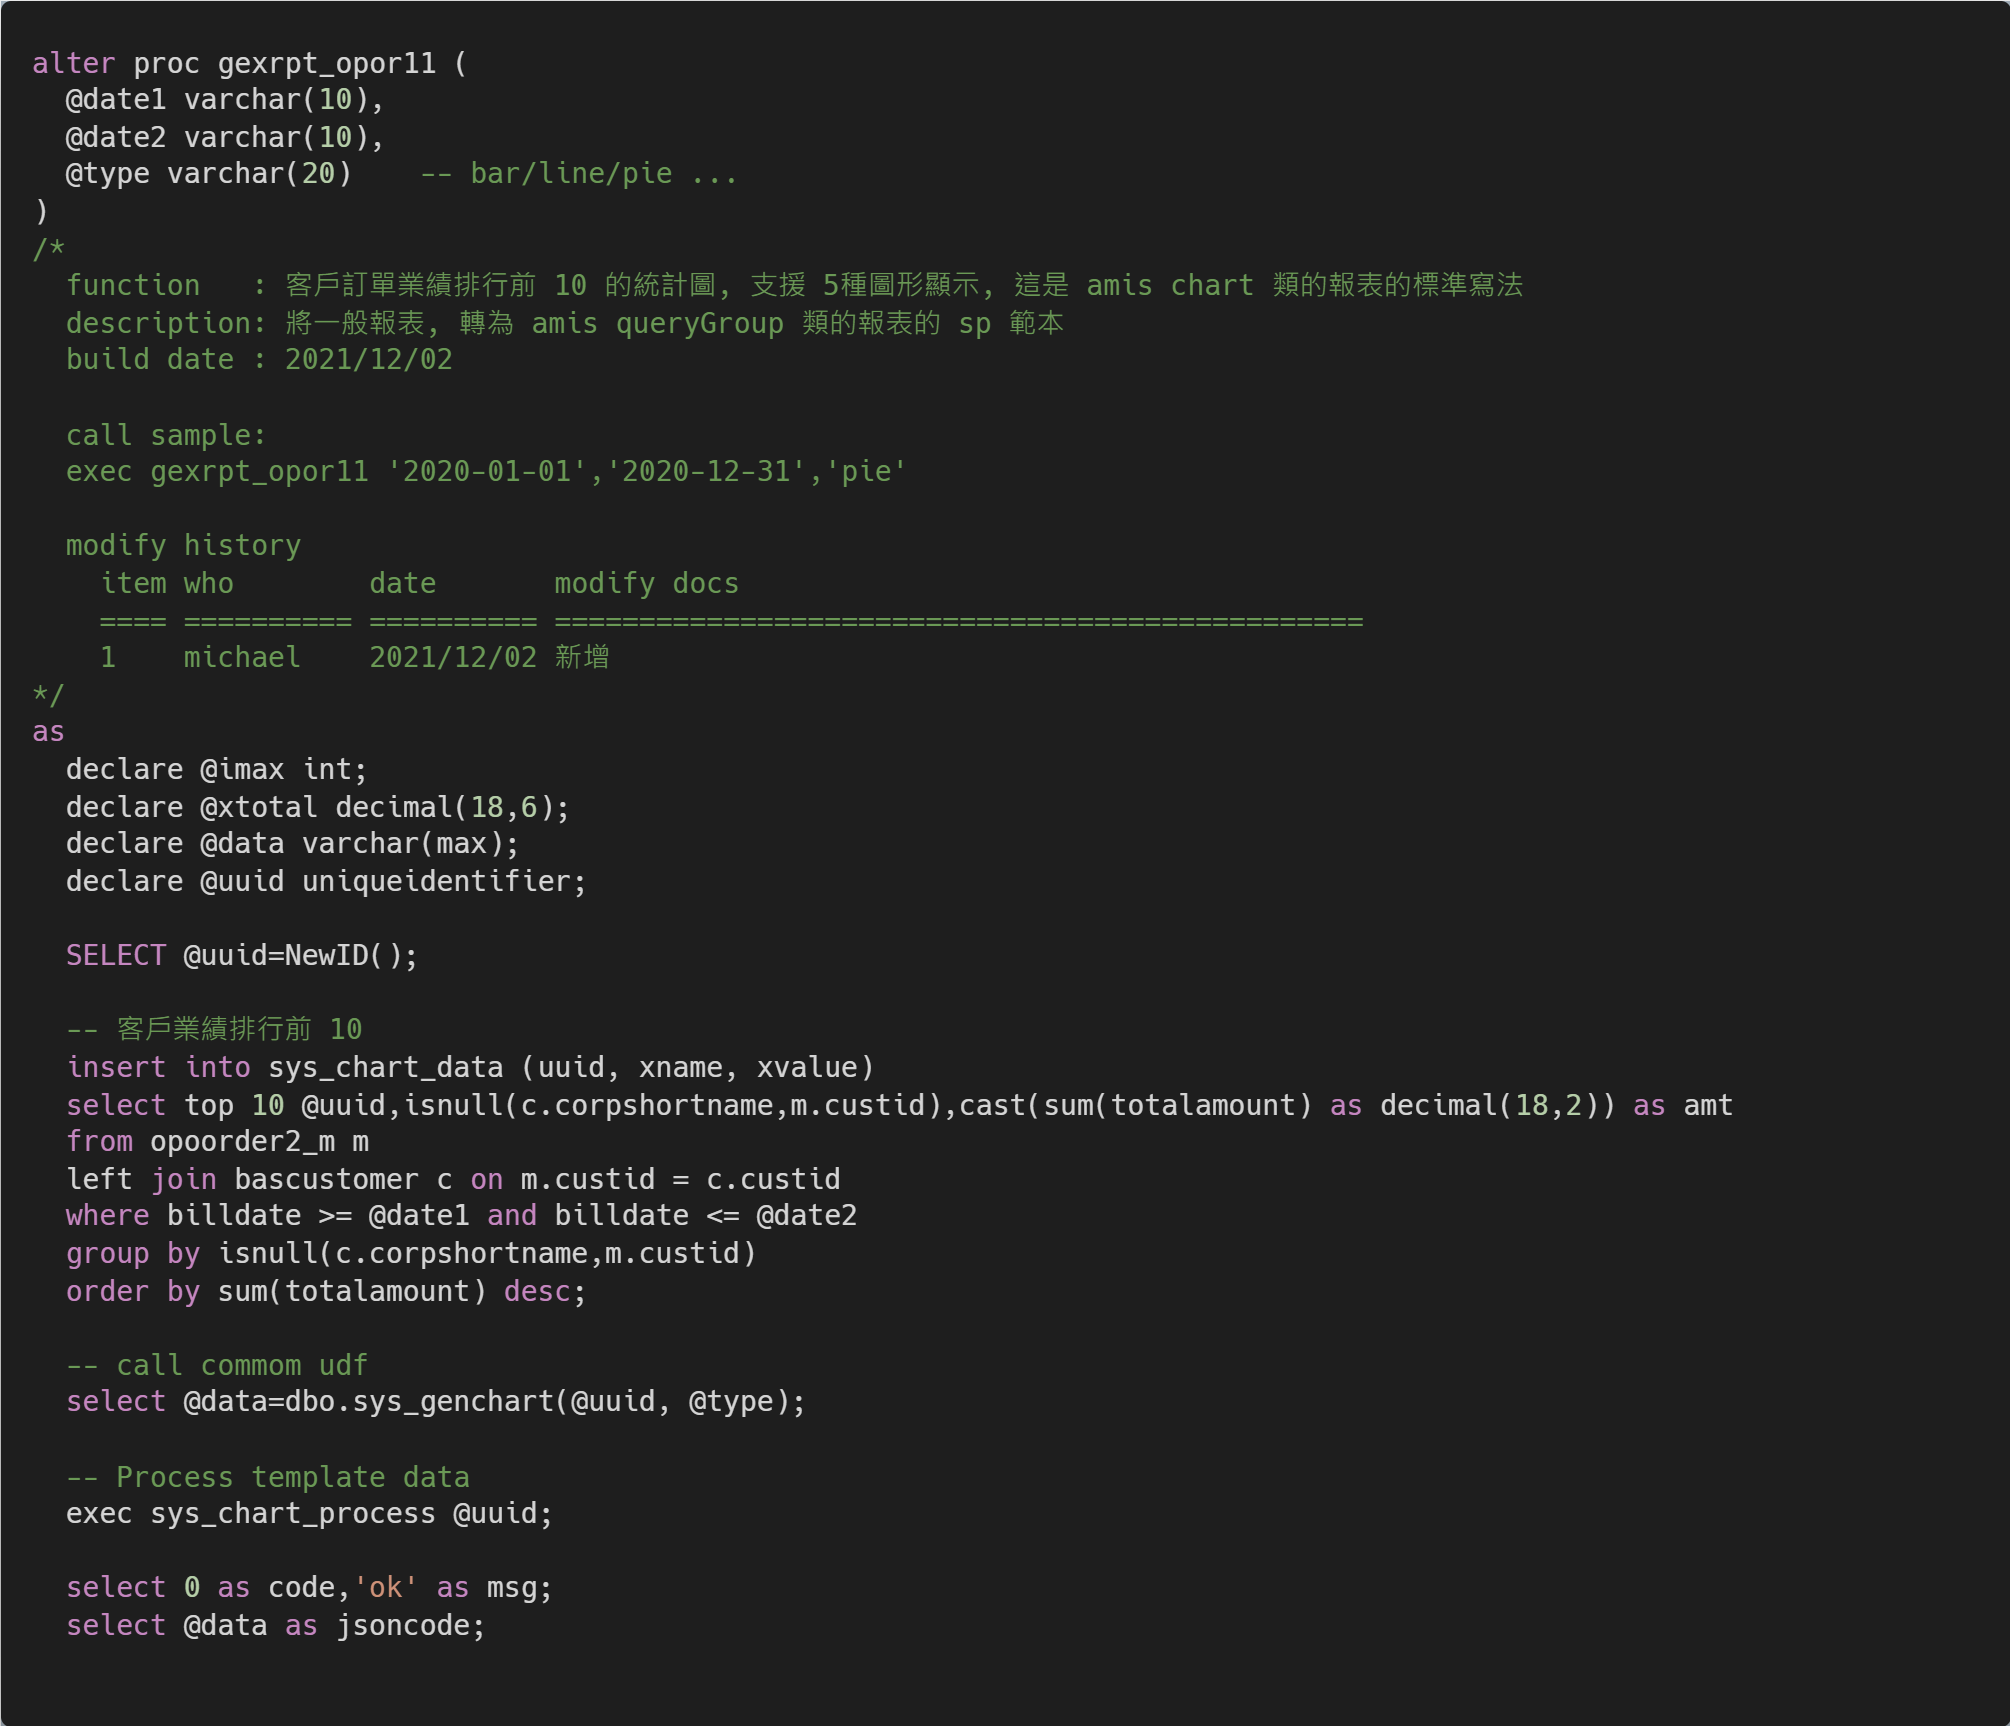Click the opoorder2_m table name in from clause

(241, 1141)
